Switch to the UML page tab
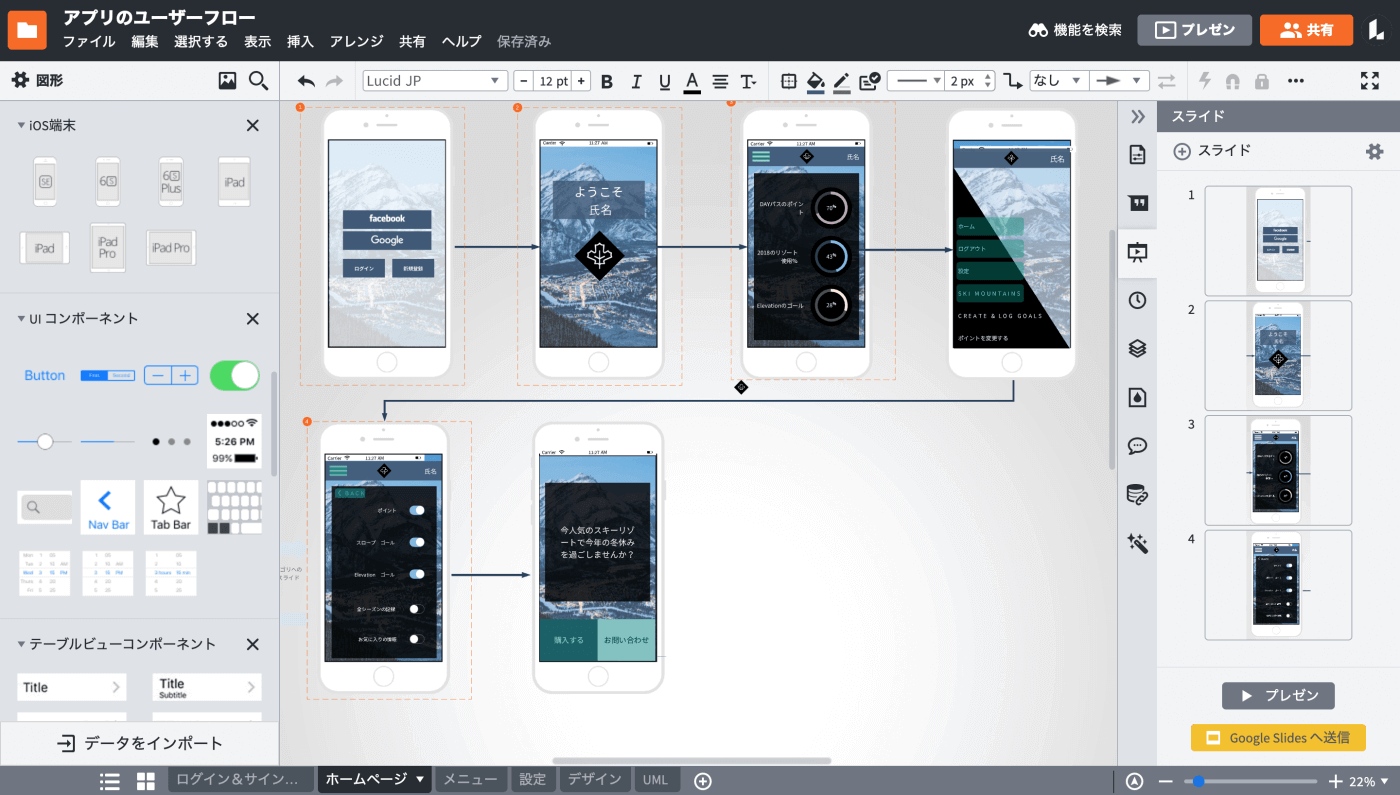 656,780
